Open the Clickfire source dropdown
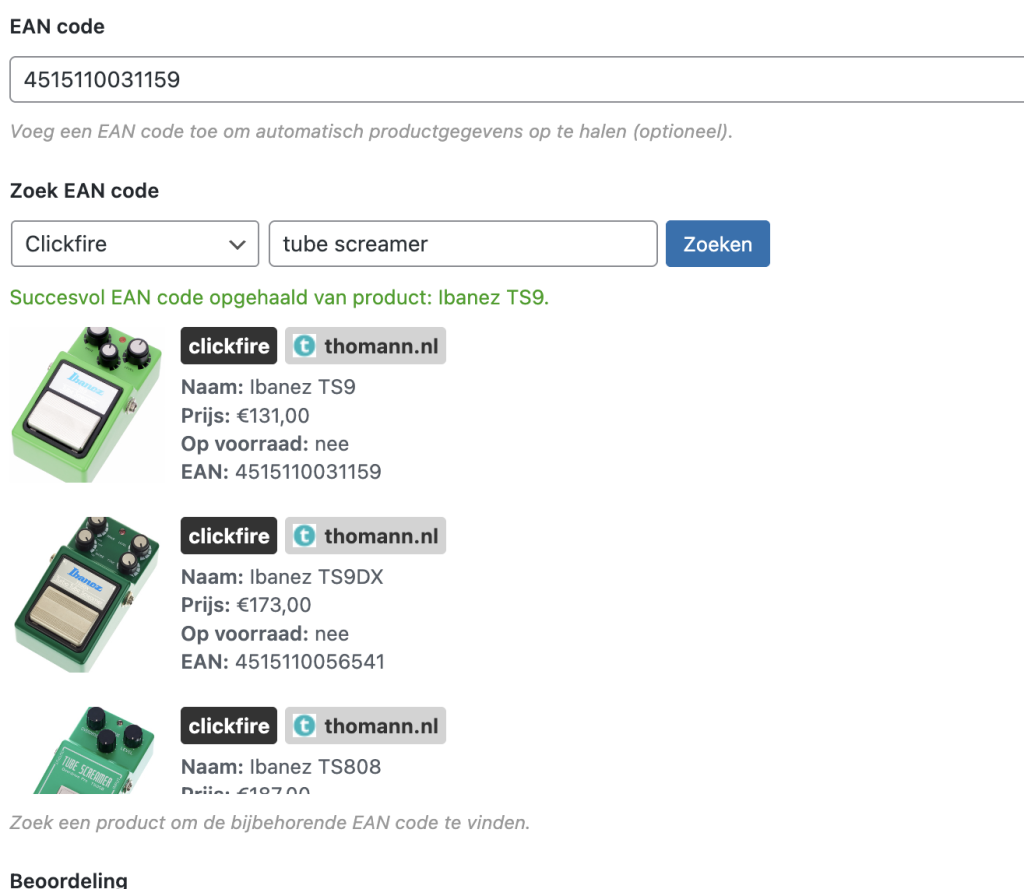 click(135, 244)
